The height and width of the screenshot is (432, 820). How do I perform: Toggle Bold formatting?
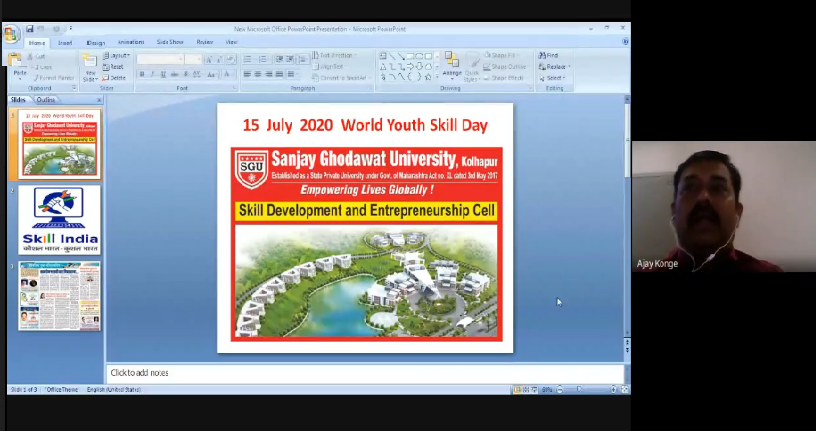[142, 75]
